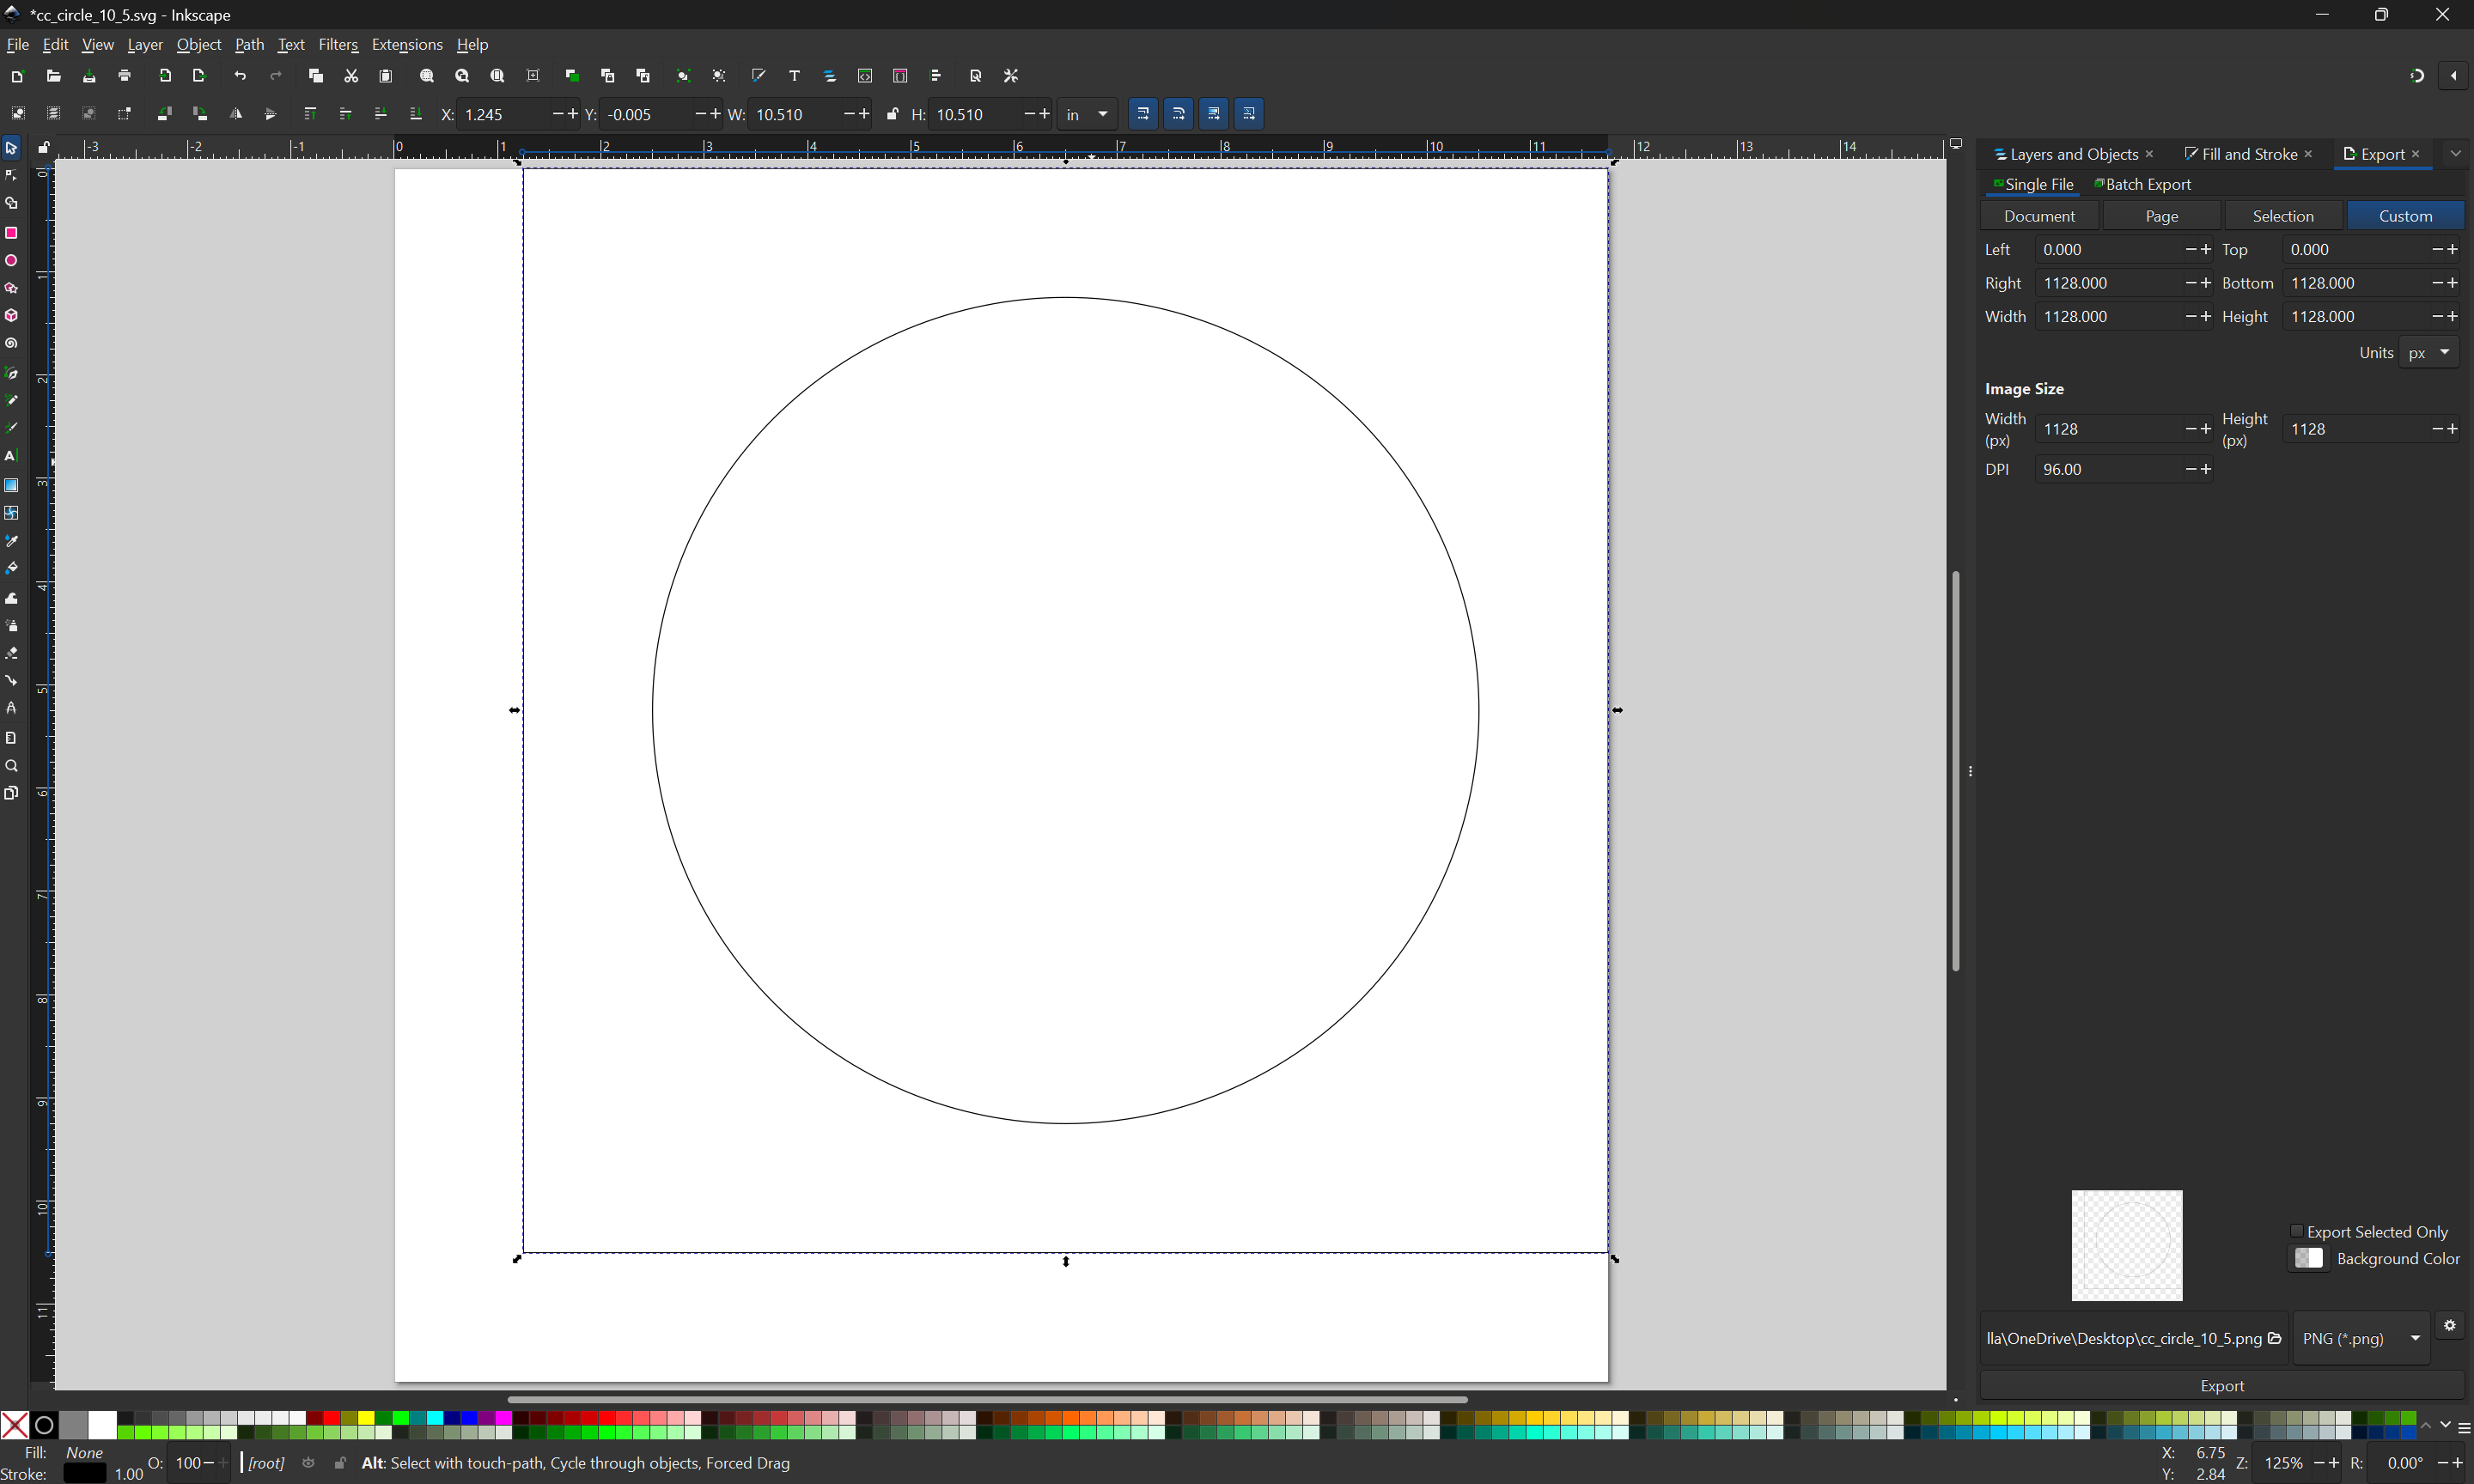Select the Star and polygon tool
2474x1484 pixels.
pos(12,288)
